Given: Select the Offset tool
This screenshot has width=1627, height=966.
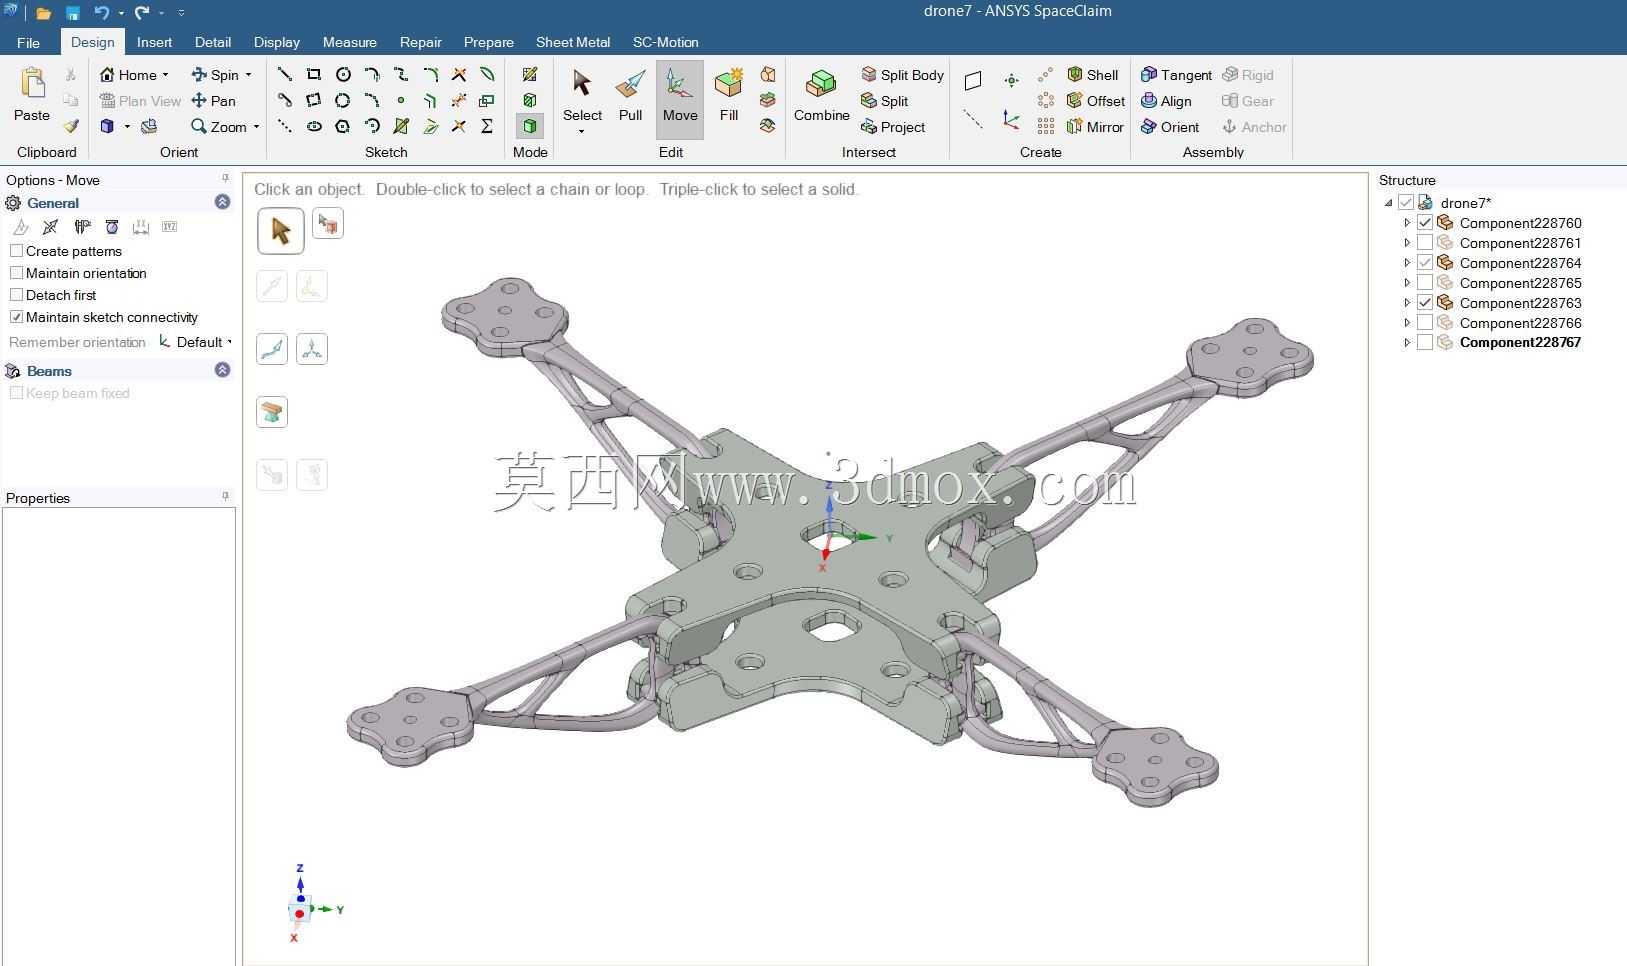Looking at the screenshot, I should 1096,101.
